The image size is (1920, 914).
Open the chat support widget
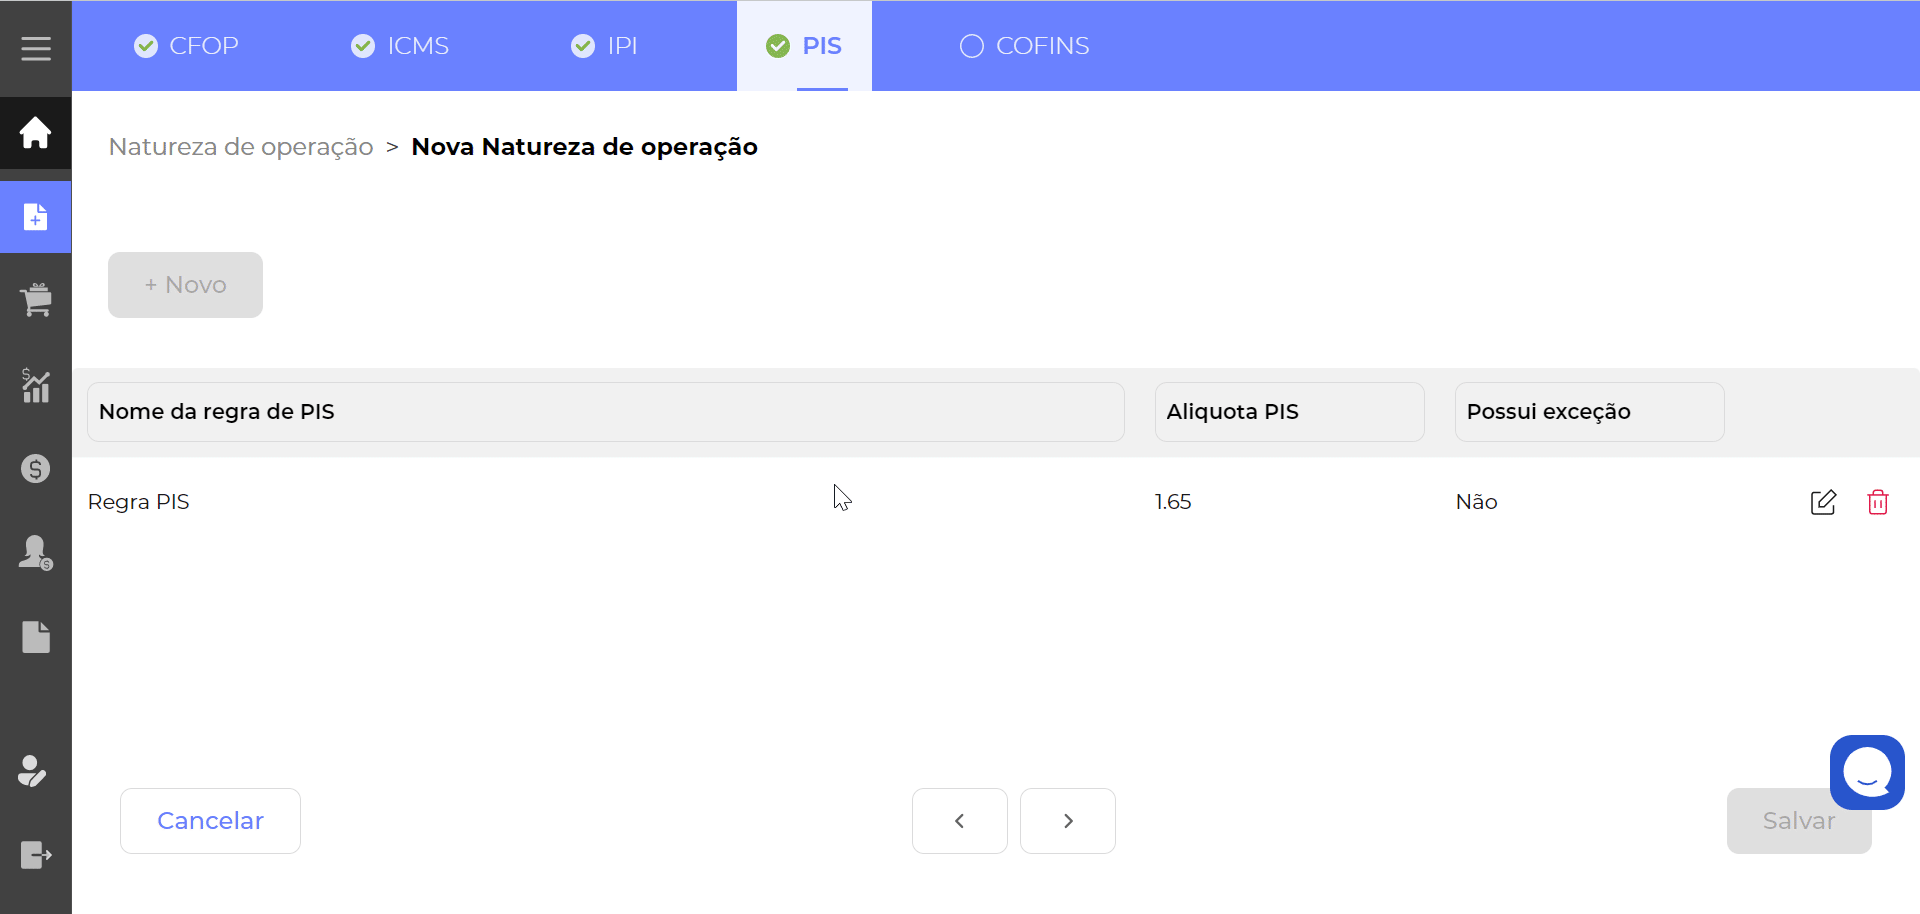pos(1866,772)
